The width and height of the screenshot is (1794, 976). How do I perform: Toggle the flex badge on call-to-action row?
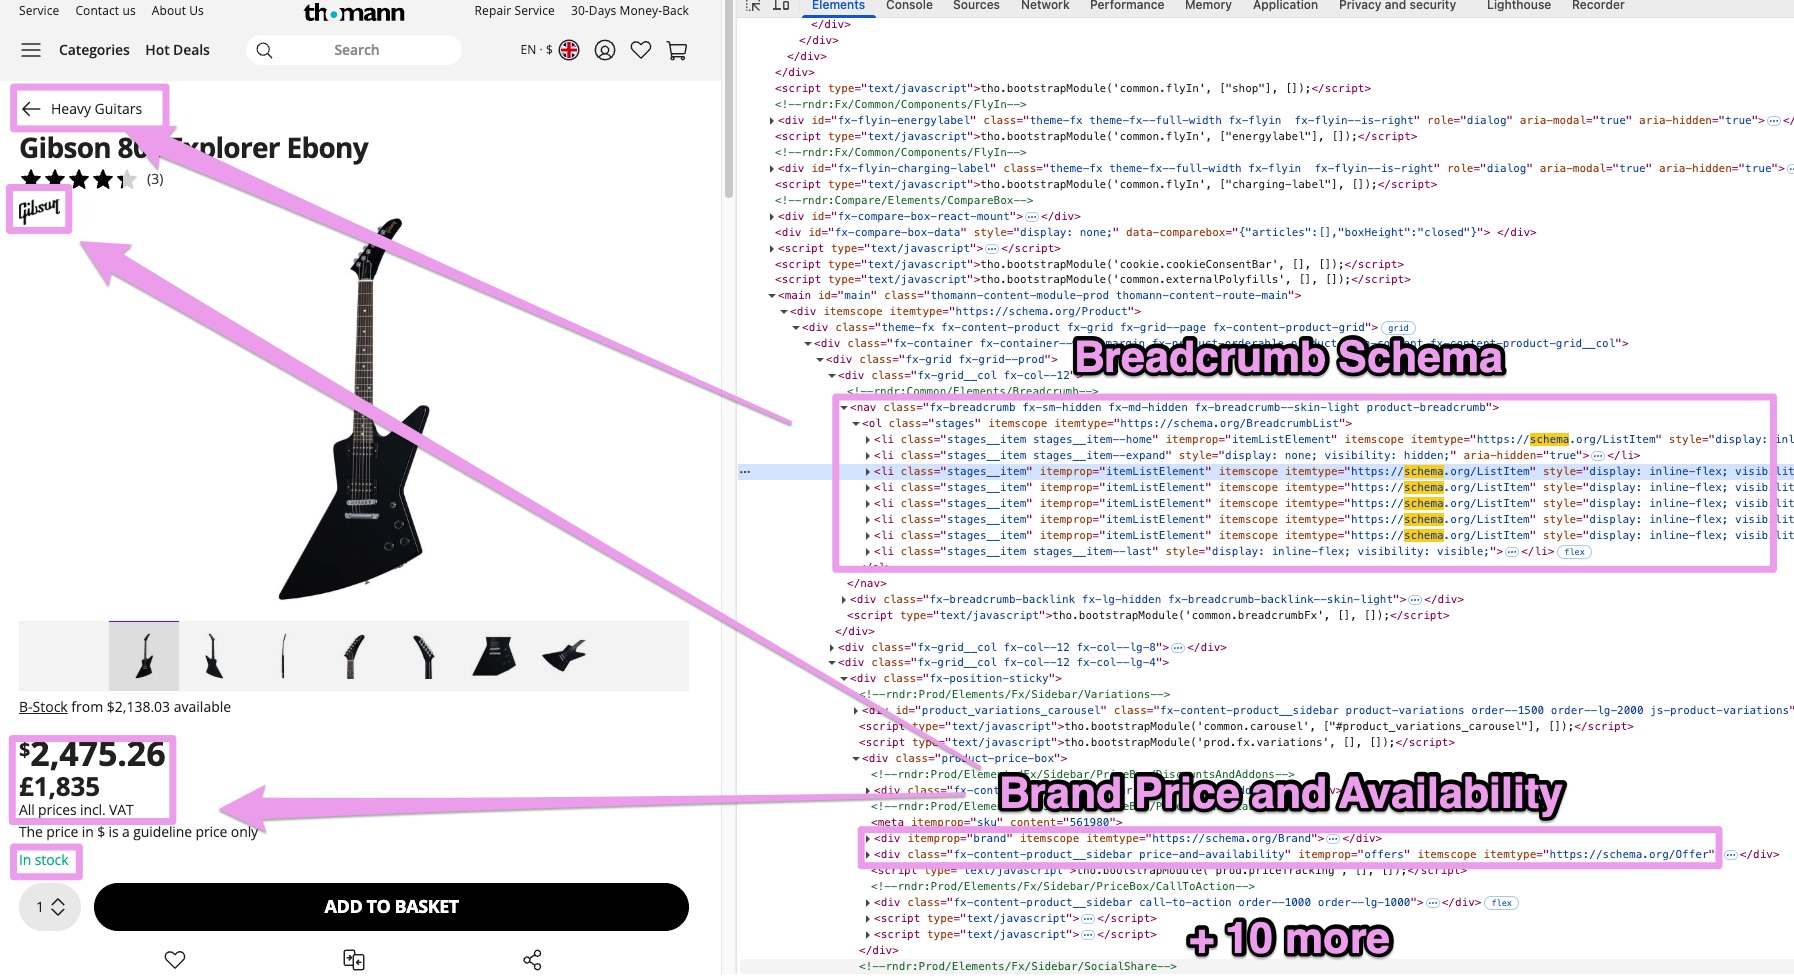pos(1502,903)
